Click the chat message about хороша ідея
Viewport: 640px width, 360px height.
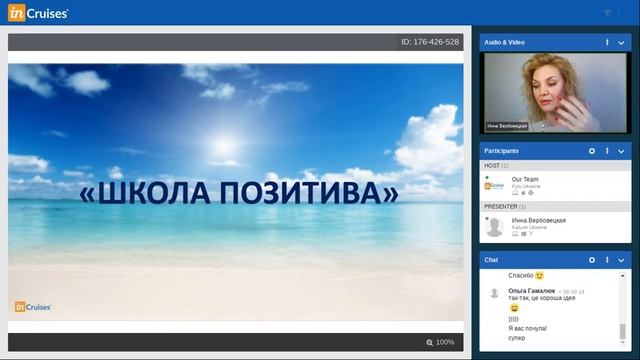pos(542,298)
